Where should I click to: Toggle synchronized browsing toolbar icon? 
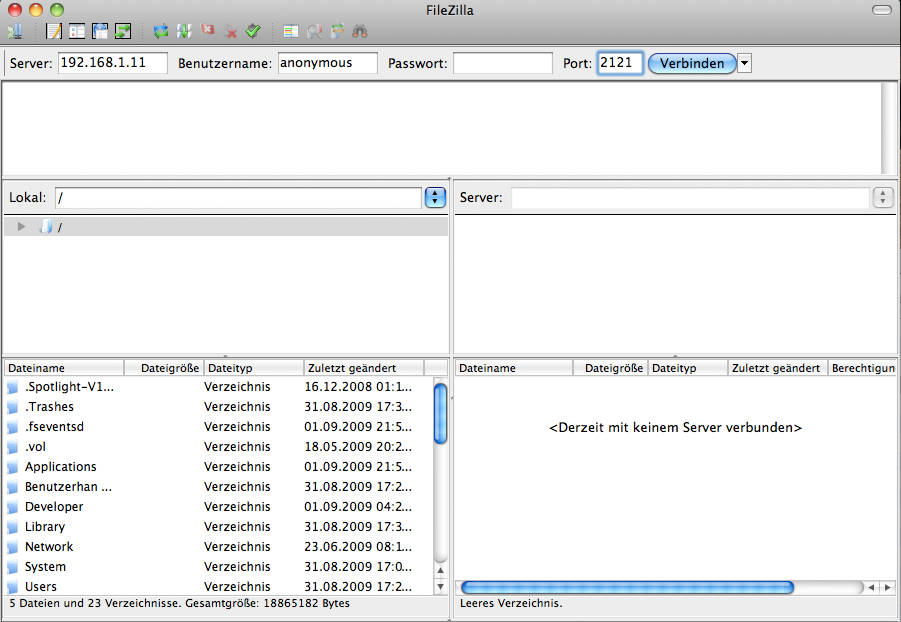point(337,31)
